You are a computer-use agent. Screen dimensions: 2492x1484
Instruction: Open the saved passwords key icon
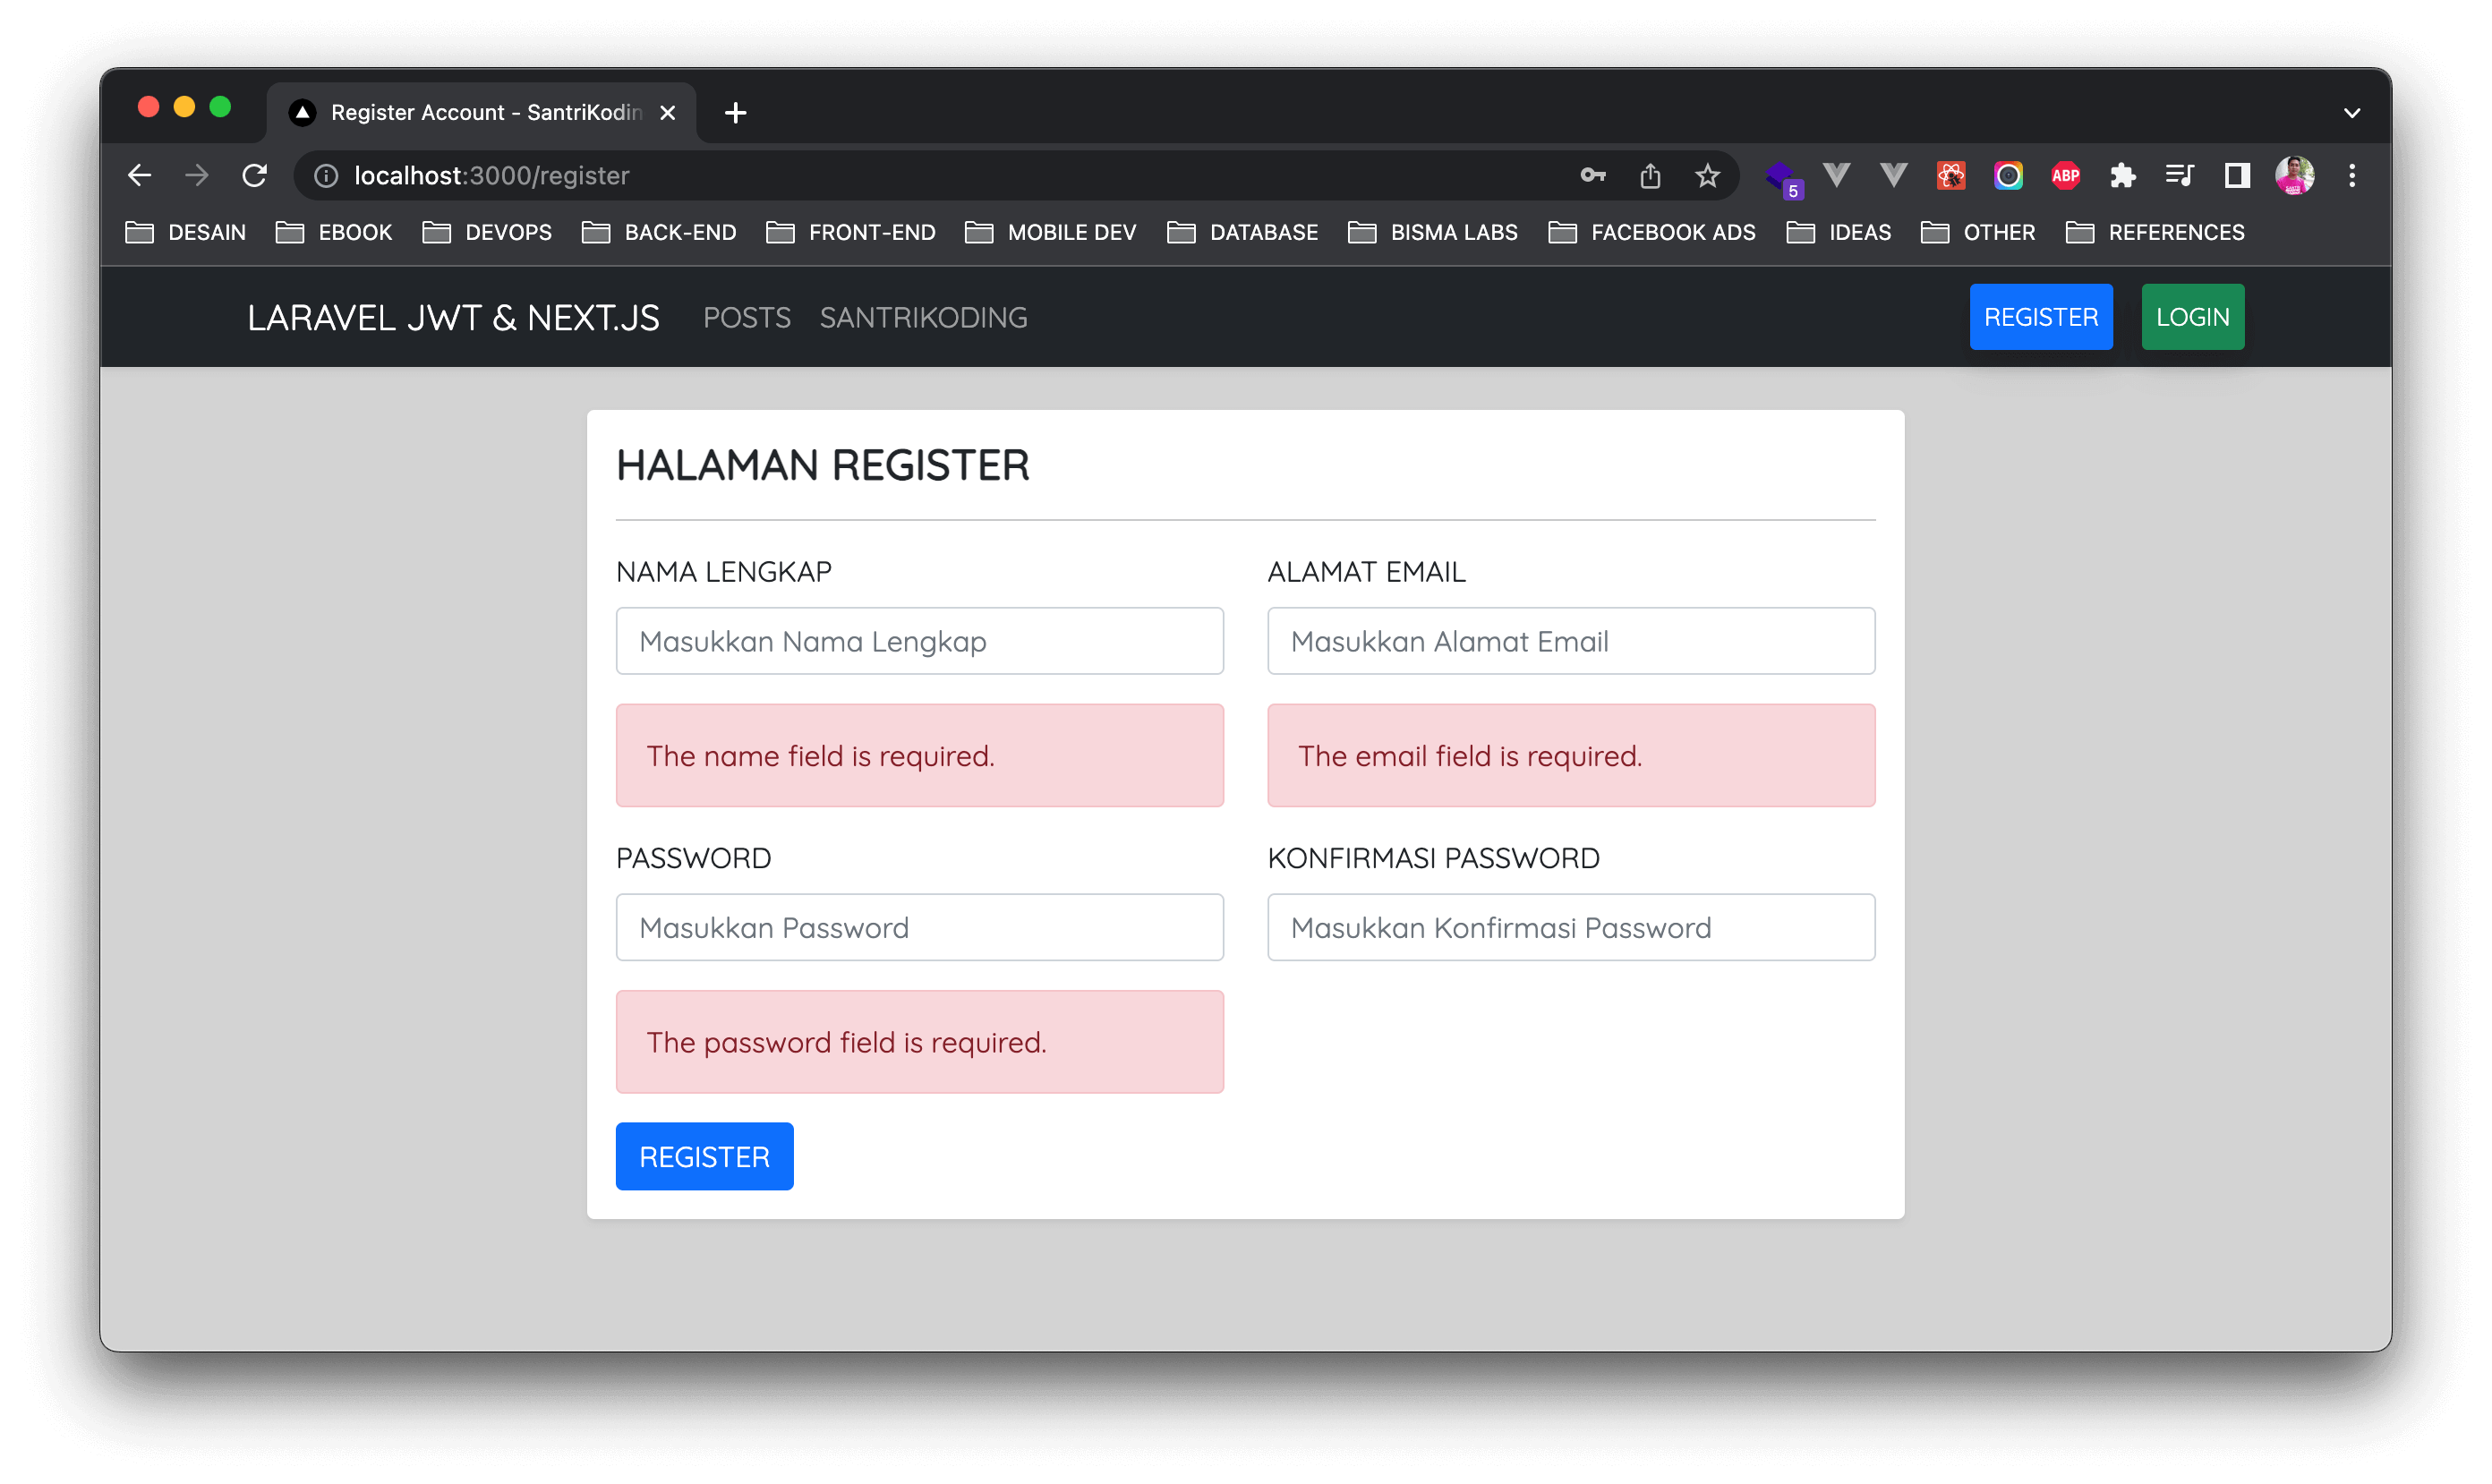tap(1592, 176)
